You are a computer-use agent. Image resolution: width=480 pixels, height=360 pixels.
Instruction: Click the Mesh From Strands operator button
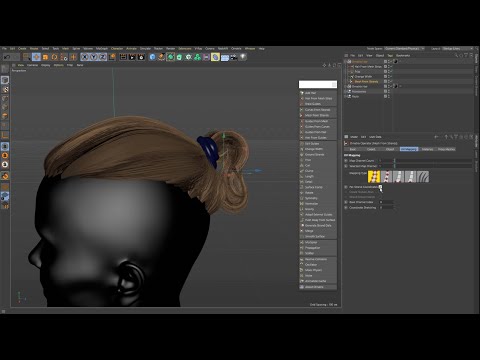[318, 115]
